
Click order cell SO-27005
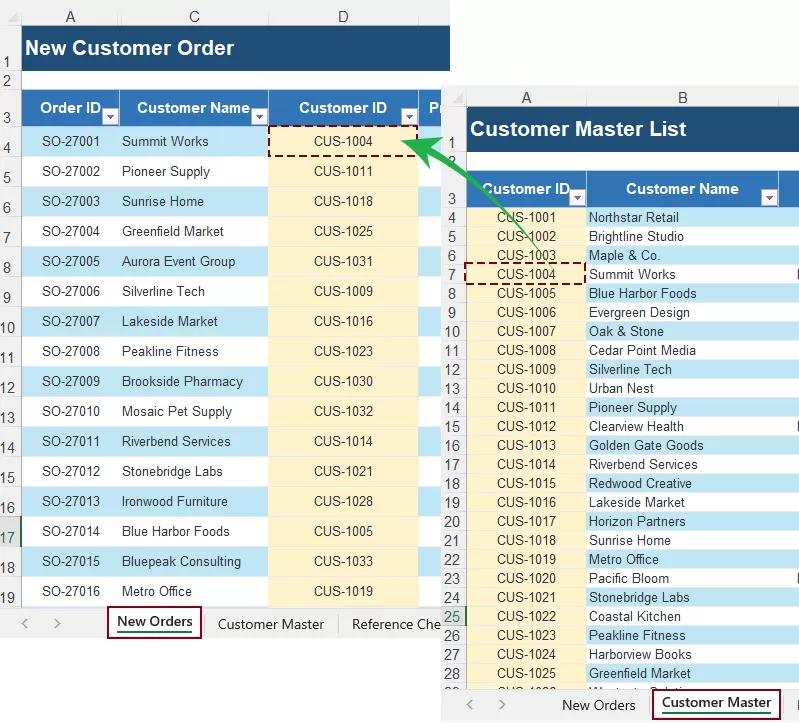pos(71,261)
